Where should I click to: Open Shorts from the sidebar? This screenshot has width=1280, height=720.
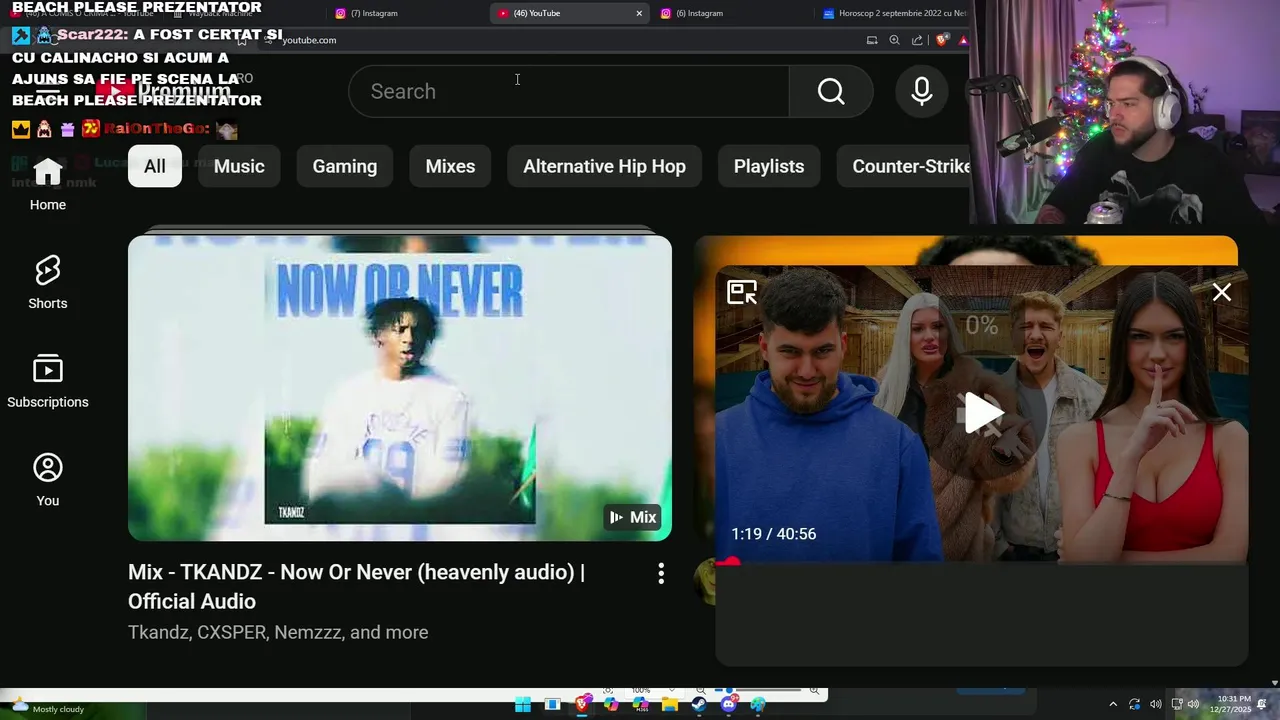pos(48,282)
